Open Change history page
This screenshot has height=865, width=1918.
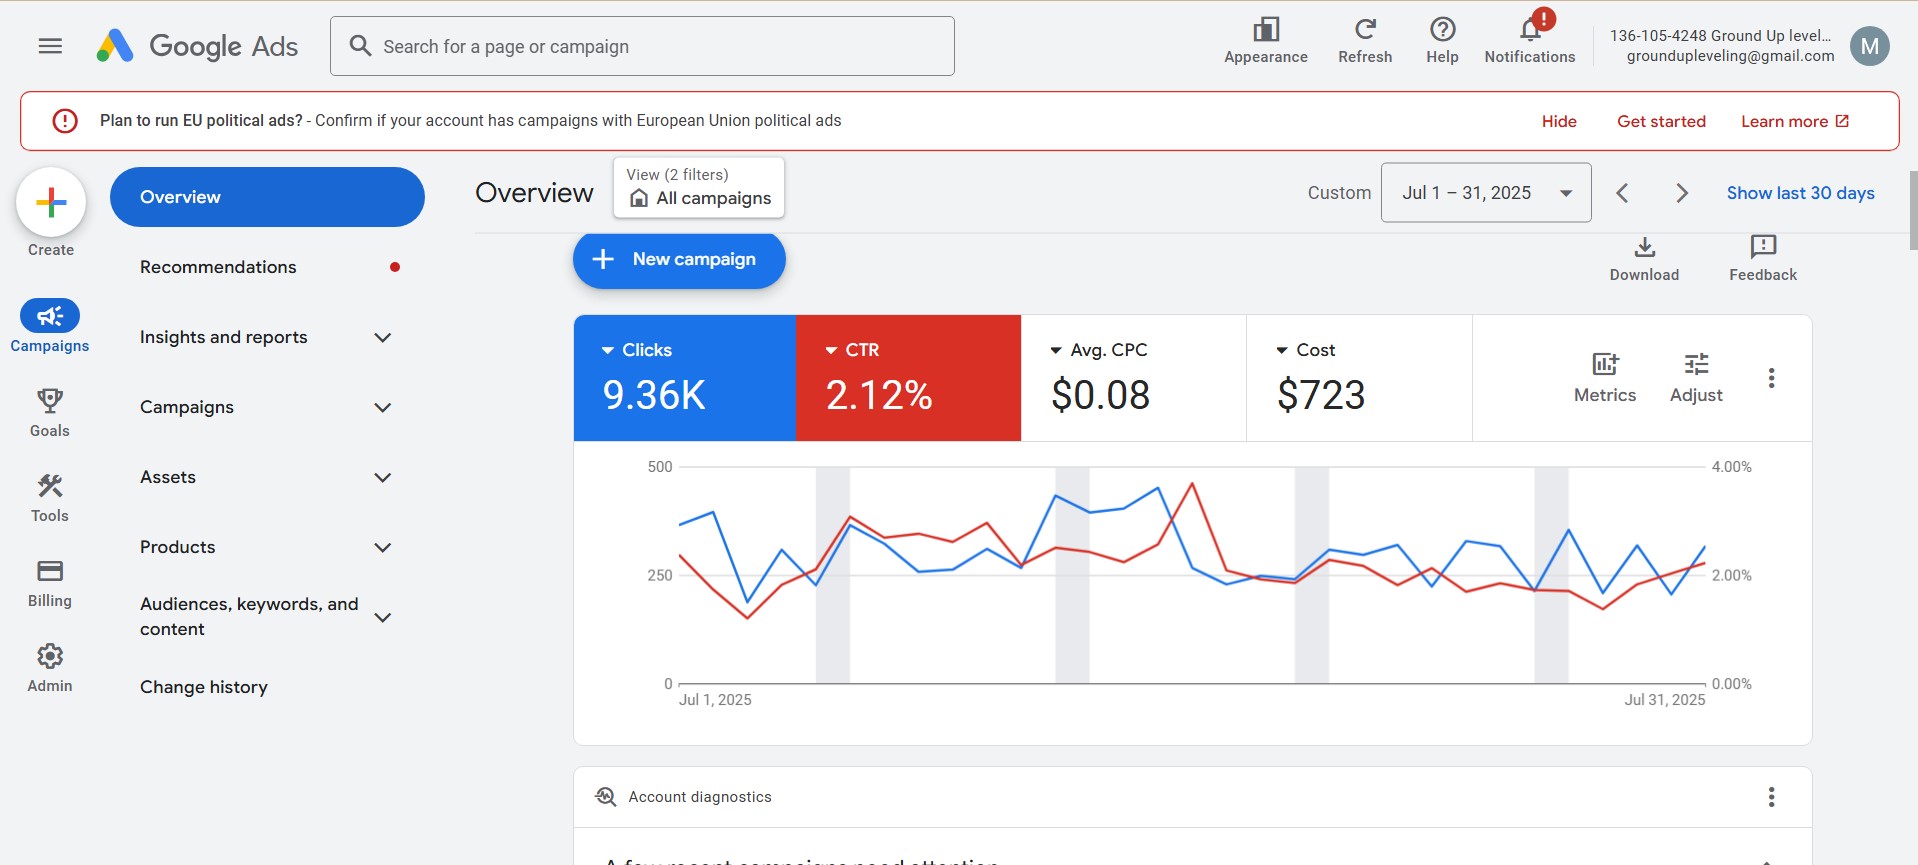(204, 687)
